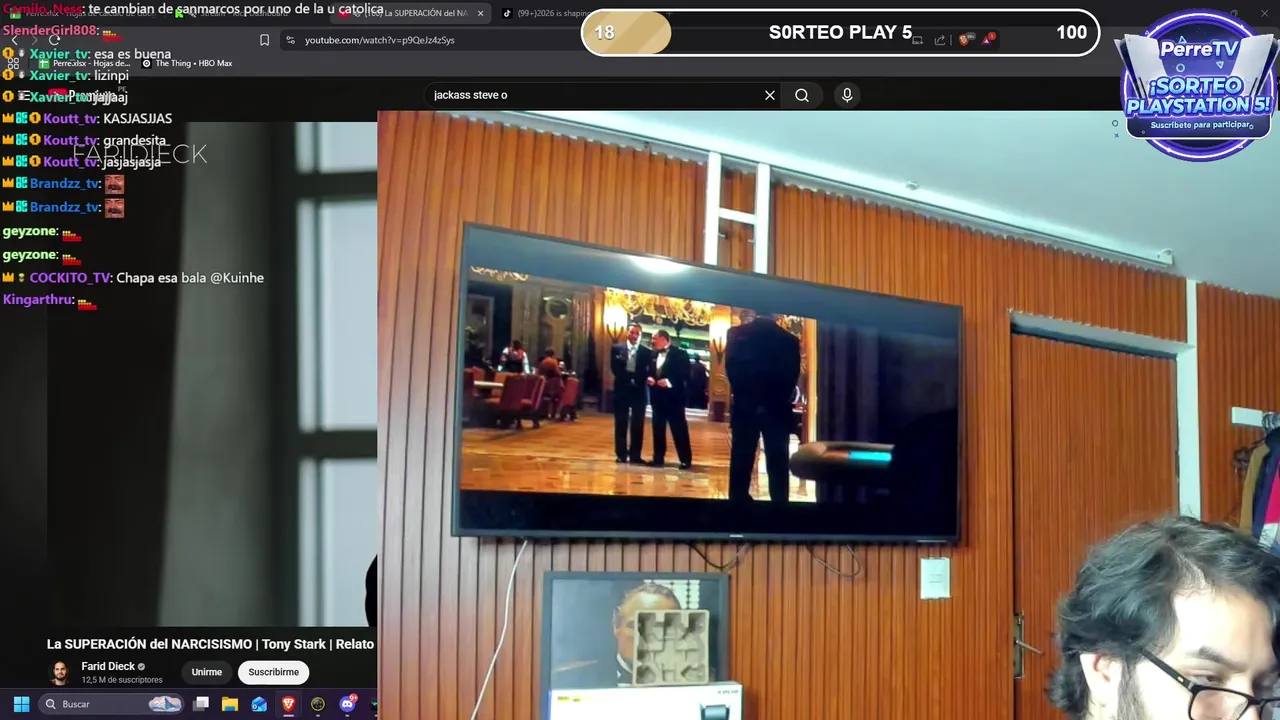This screenshot has height=720, width=1280.
Task: Click the YouTube search magnifier button
Action: (802, 95)
